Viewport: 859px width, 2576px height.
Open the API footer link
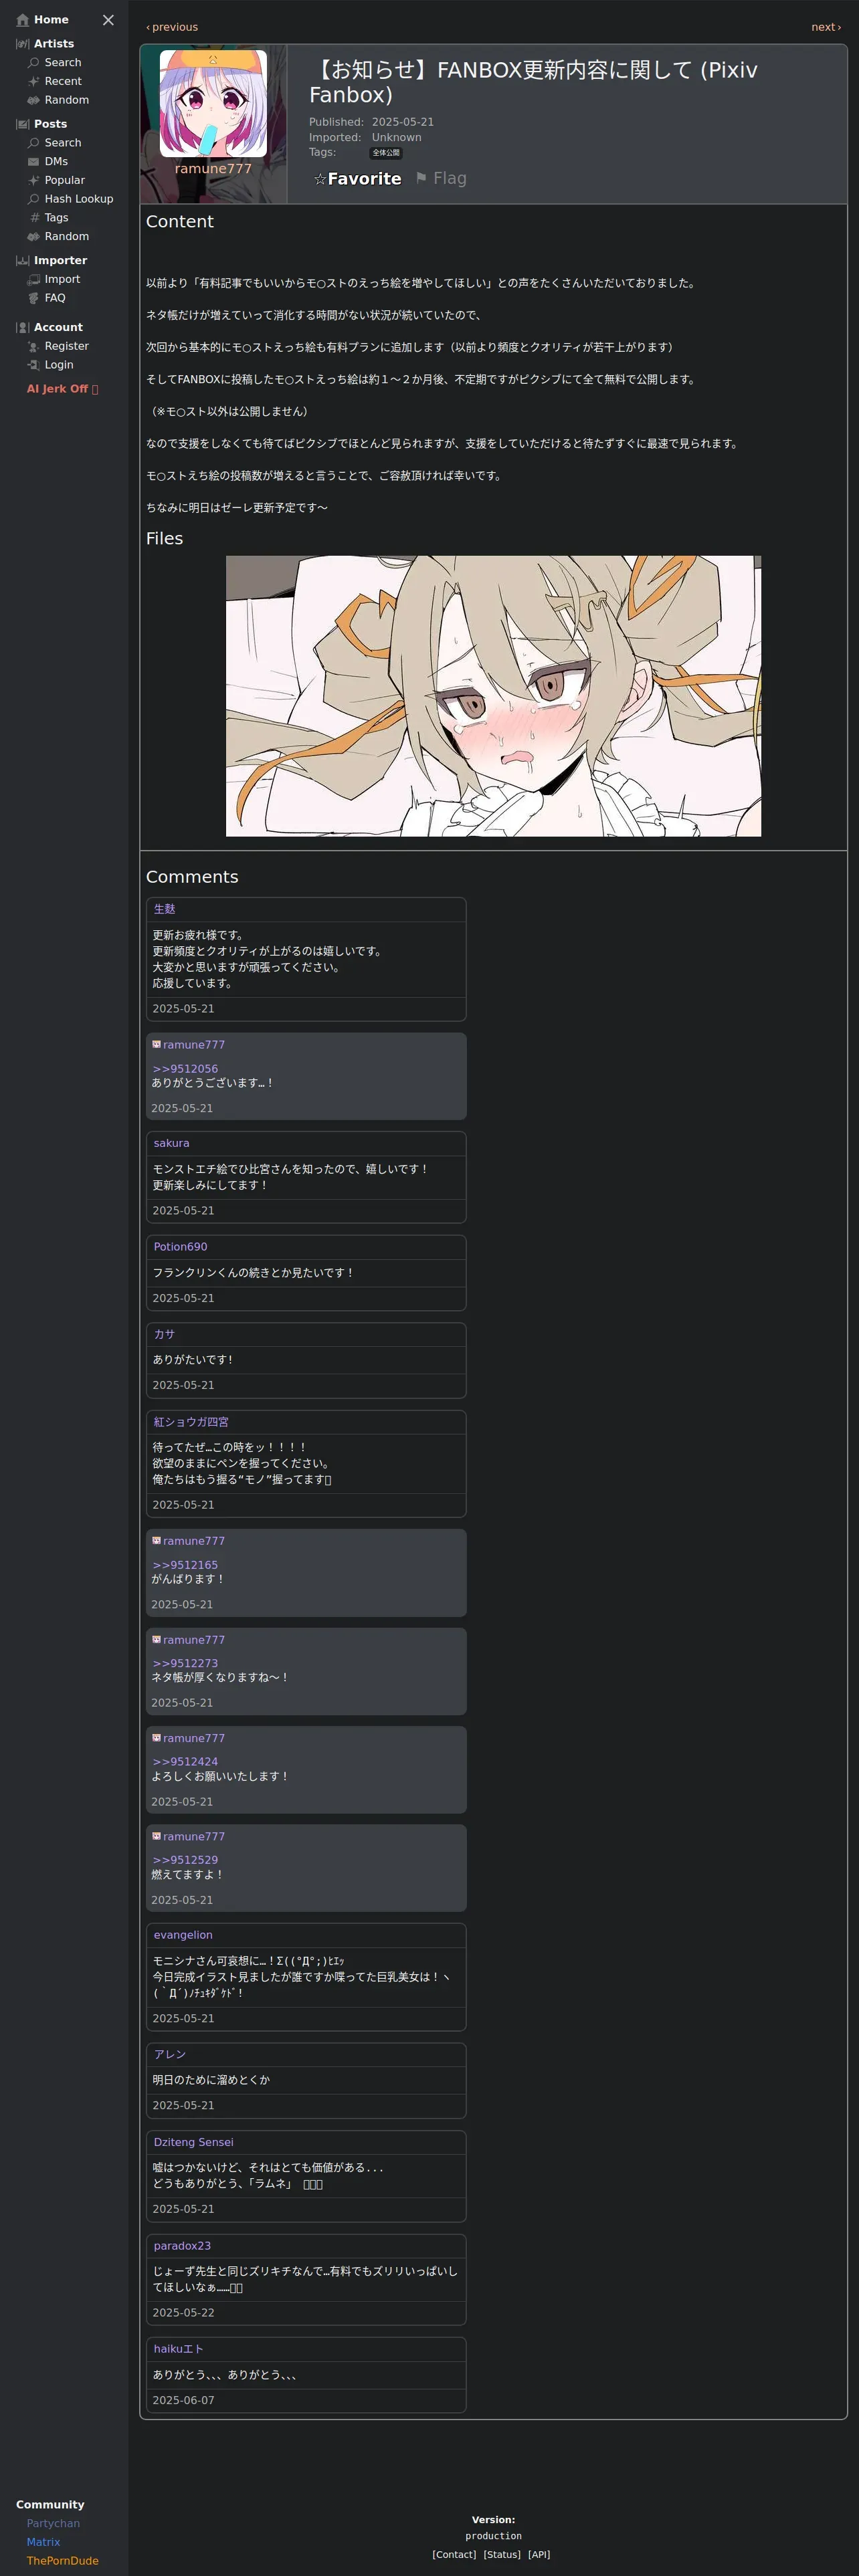(x=539, y=2554)
